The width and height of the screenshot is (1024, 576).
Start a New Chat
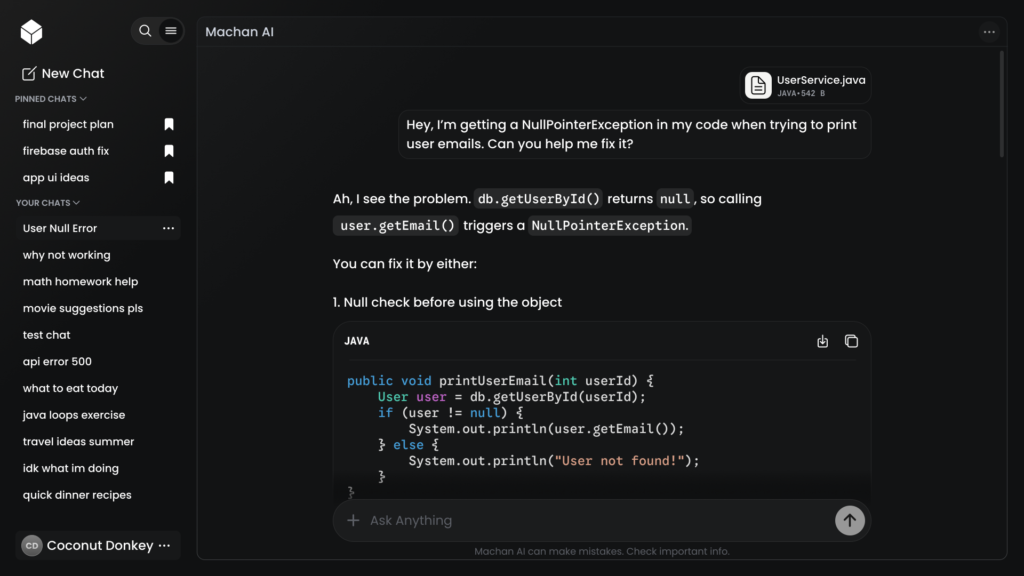click(63, 73)
